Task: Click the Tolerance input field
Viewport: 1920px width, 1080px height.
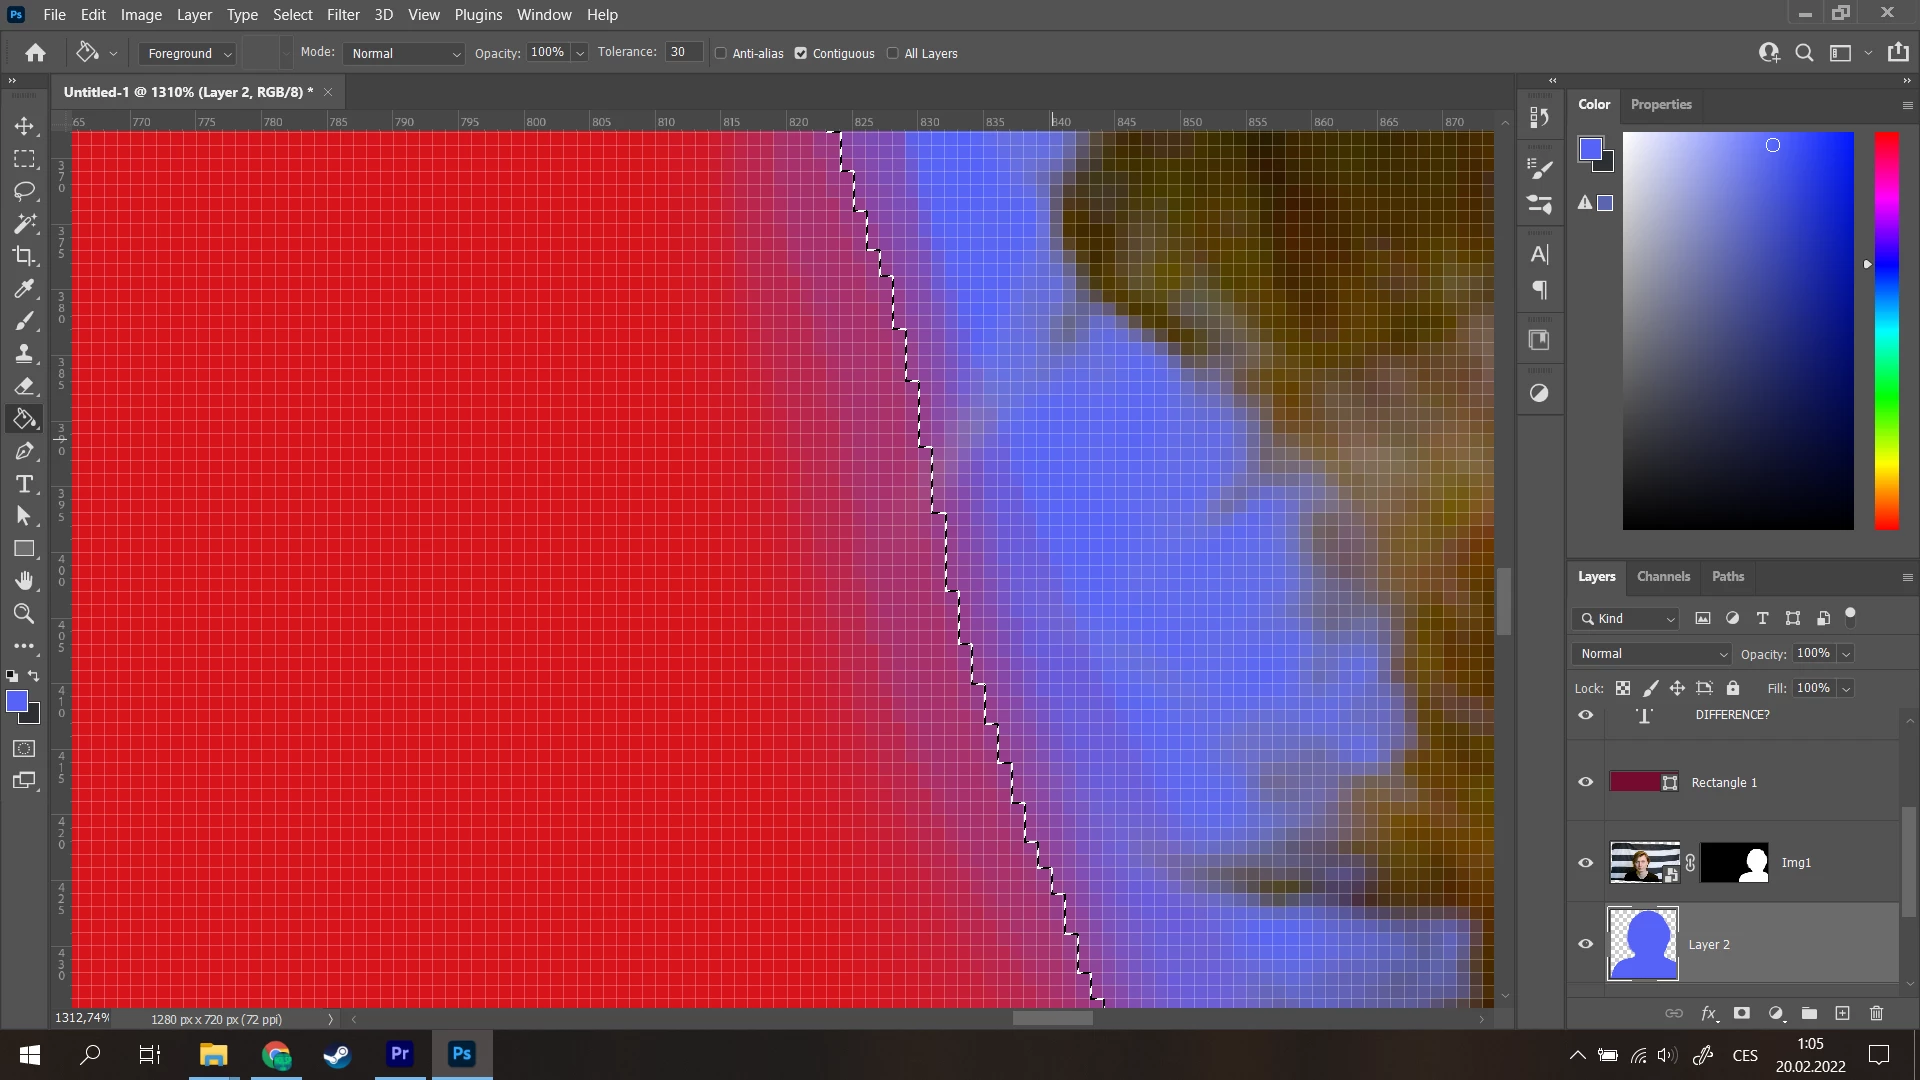Action: click(683, 52)
